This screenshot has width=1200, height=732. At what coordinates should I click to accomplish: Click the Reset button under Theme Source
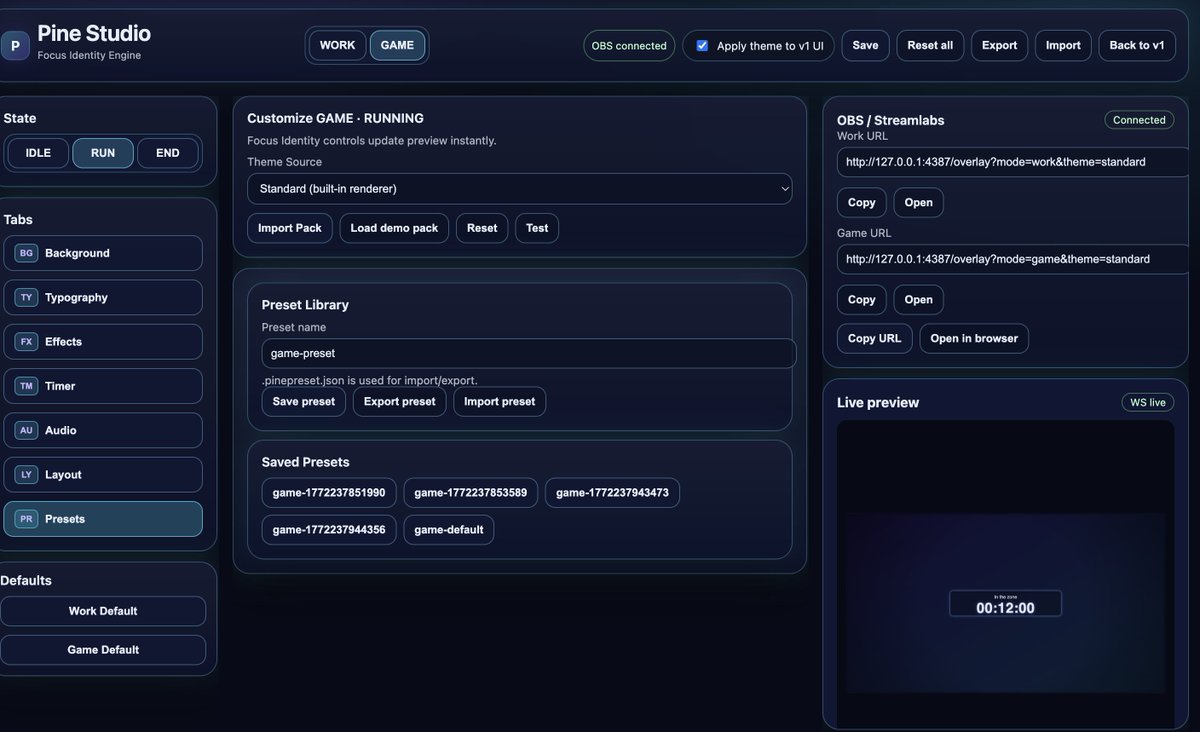482,228
